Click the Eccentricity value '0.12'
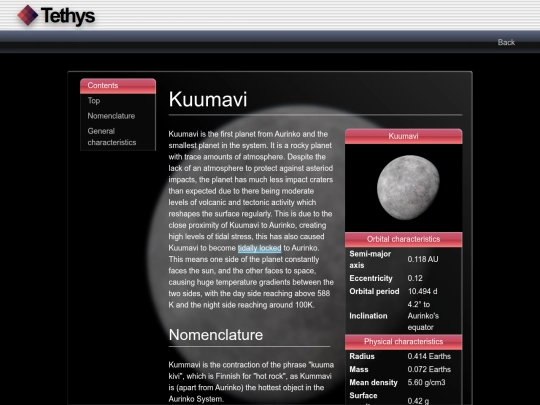 click(x=415, y=278)
